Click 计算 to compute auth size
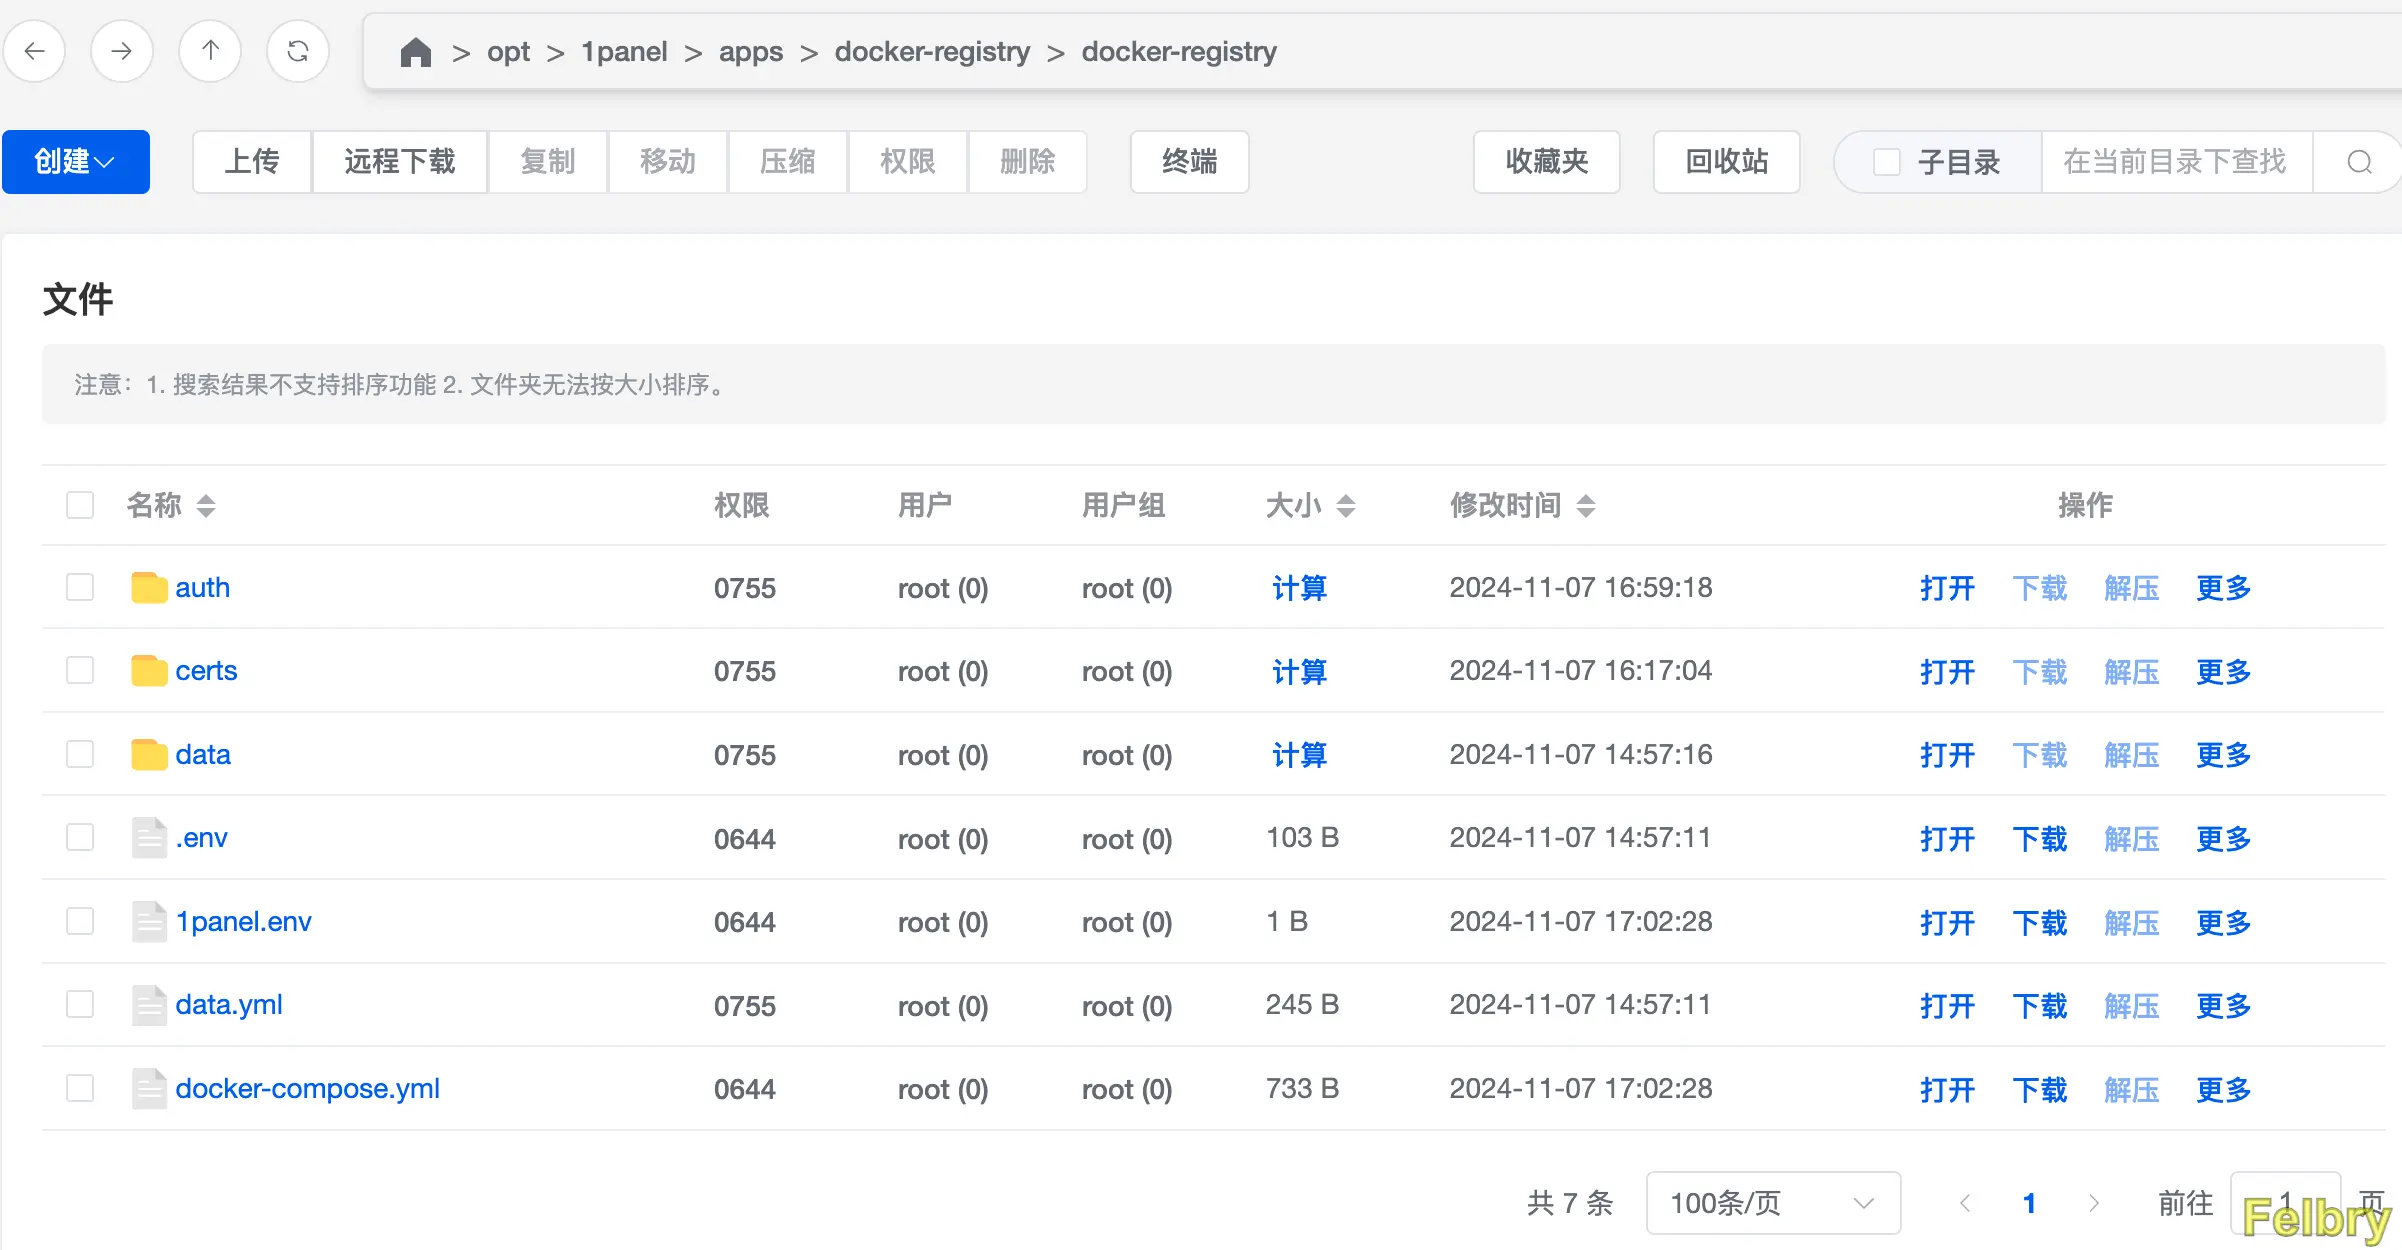This screenshot has width=2402, height=1250. click(1299, 588)
